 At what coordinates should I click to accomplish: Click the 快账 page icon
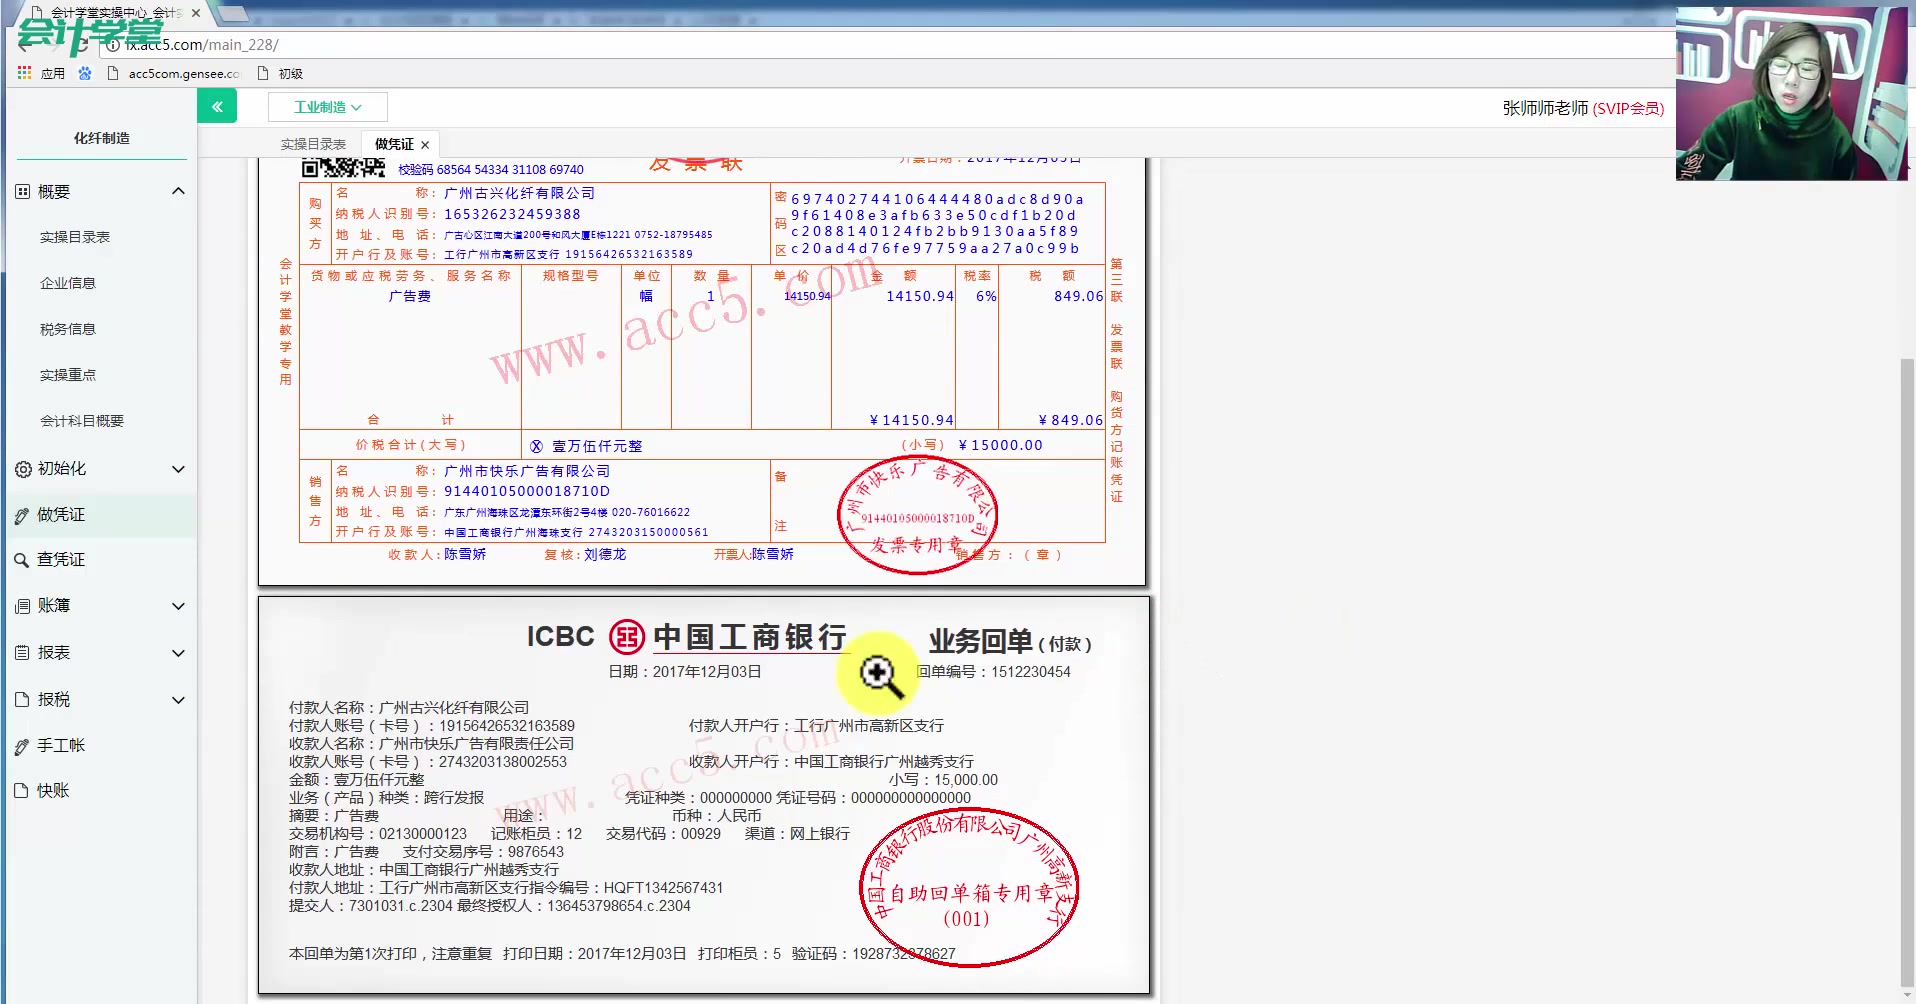click(22, 791)
